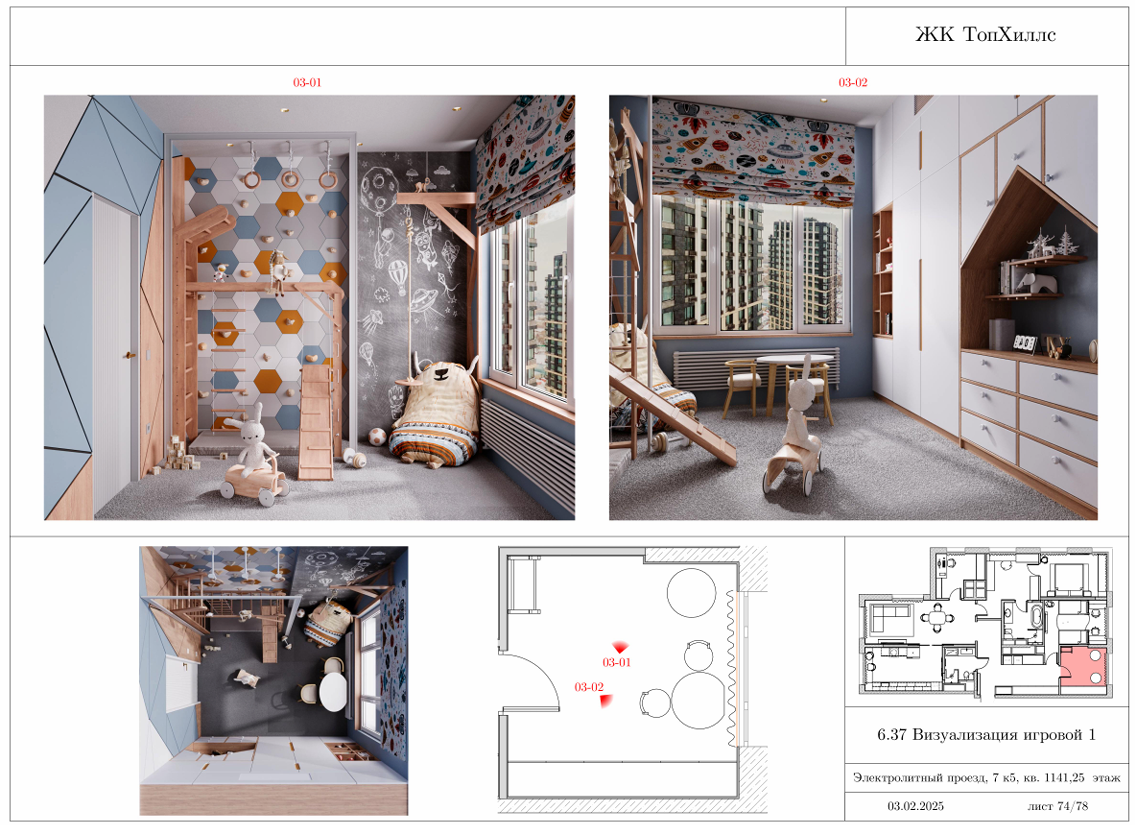Click the red highlighted room in key plan

point(1083,668)
